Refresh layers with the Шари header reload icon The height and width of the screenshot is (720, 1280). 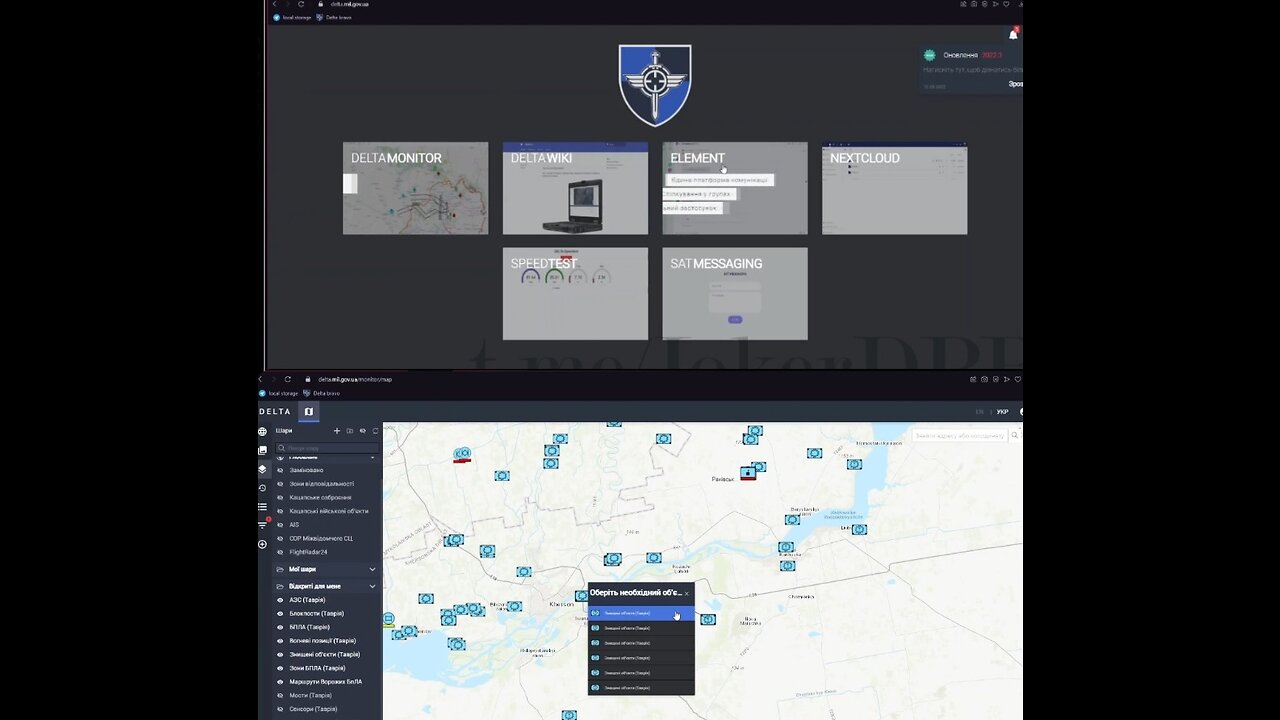pos(376,431)
